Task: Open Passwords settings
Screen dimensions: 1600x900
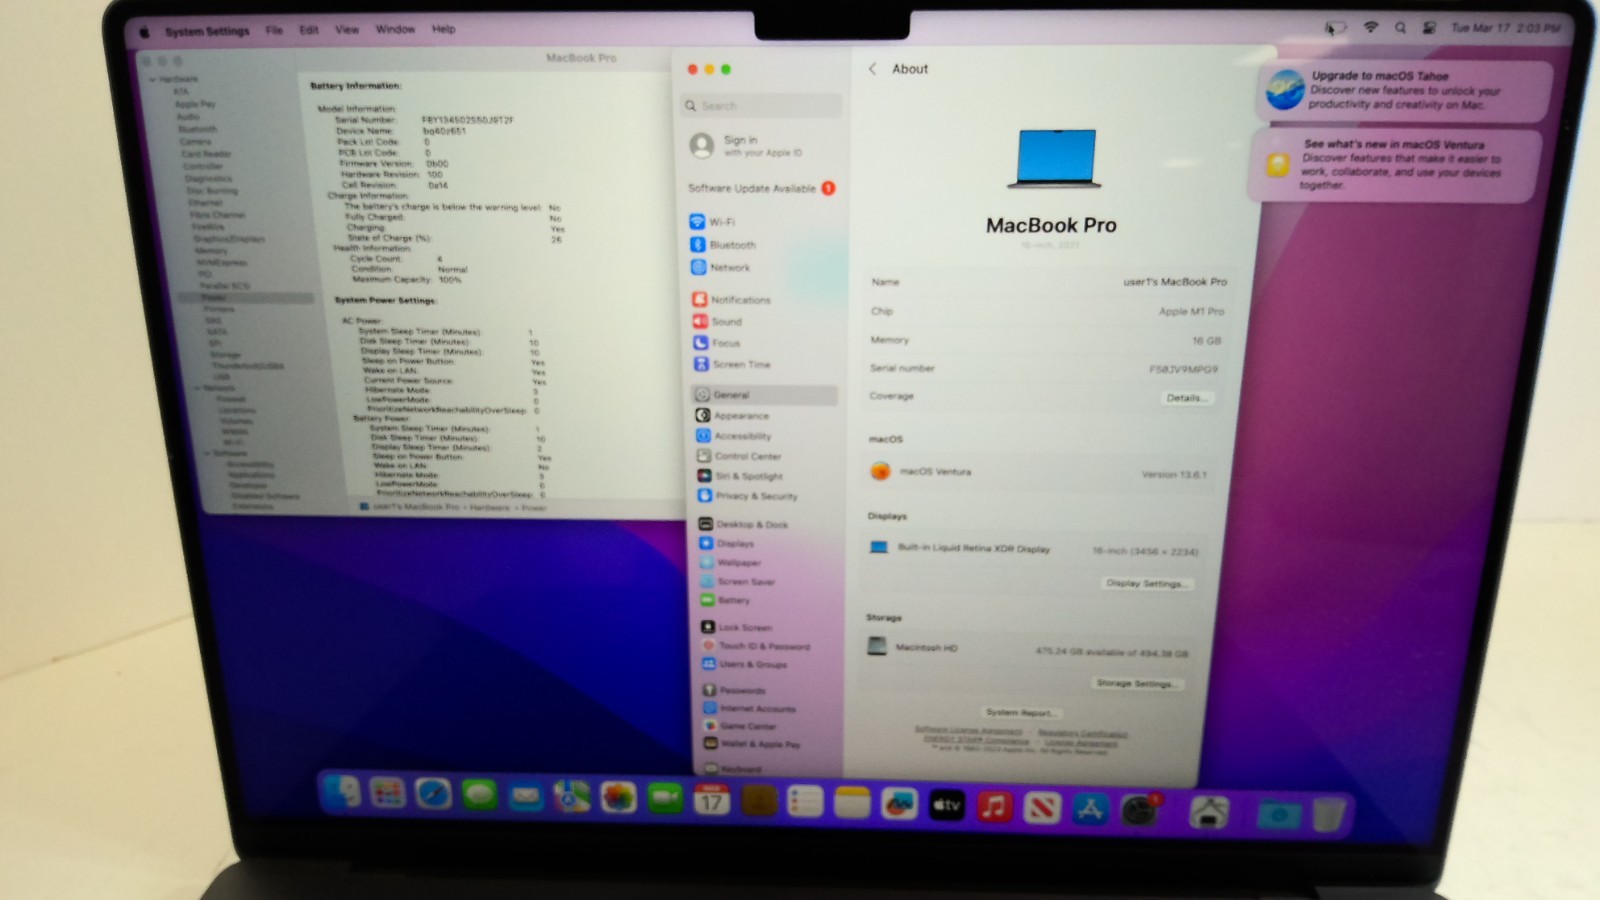Action: tap(734, 690)
